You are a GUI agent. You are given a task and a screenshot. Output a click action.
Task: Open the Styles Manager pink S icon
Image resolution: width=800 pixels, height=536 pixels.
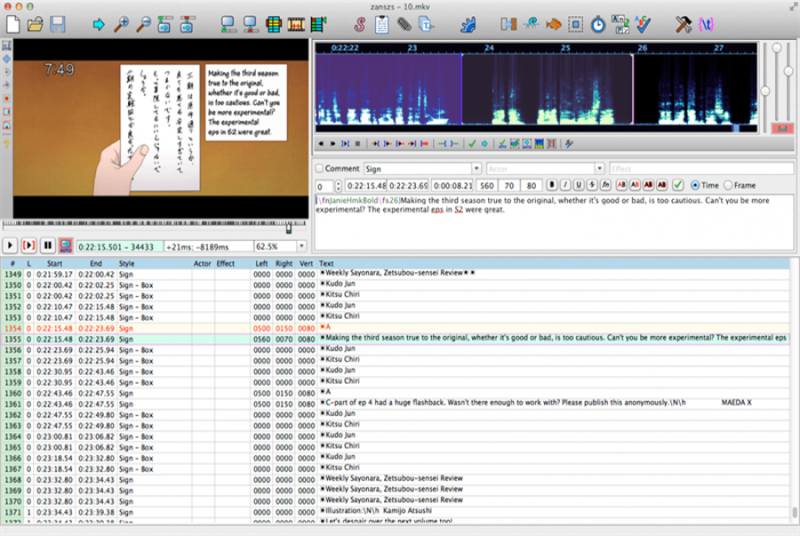point(360,24)
